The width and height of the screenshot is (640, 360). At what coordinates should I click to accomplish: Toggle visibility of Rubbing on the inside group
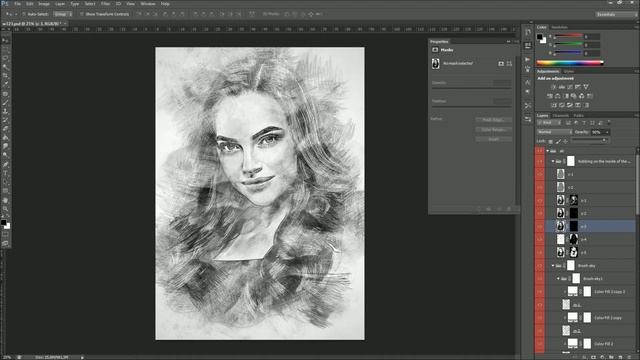point(540,161)
